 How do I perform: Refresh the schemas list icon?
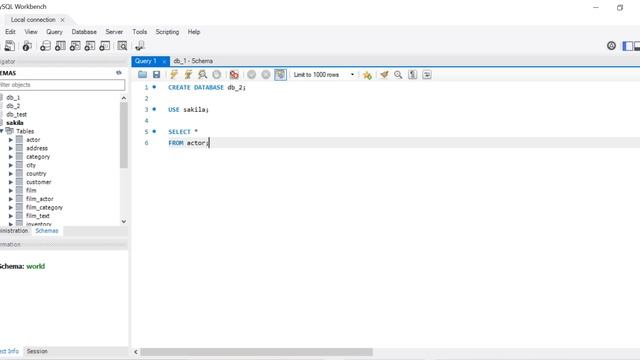119,73
